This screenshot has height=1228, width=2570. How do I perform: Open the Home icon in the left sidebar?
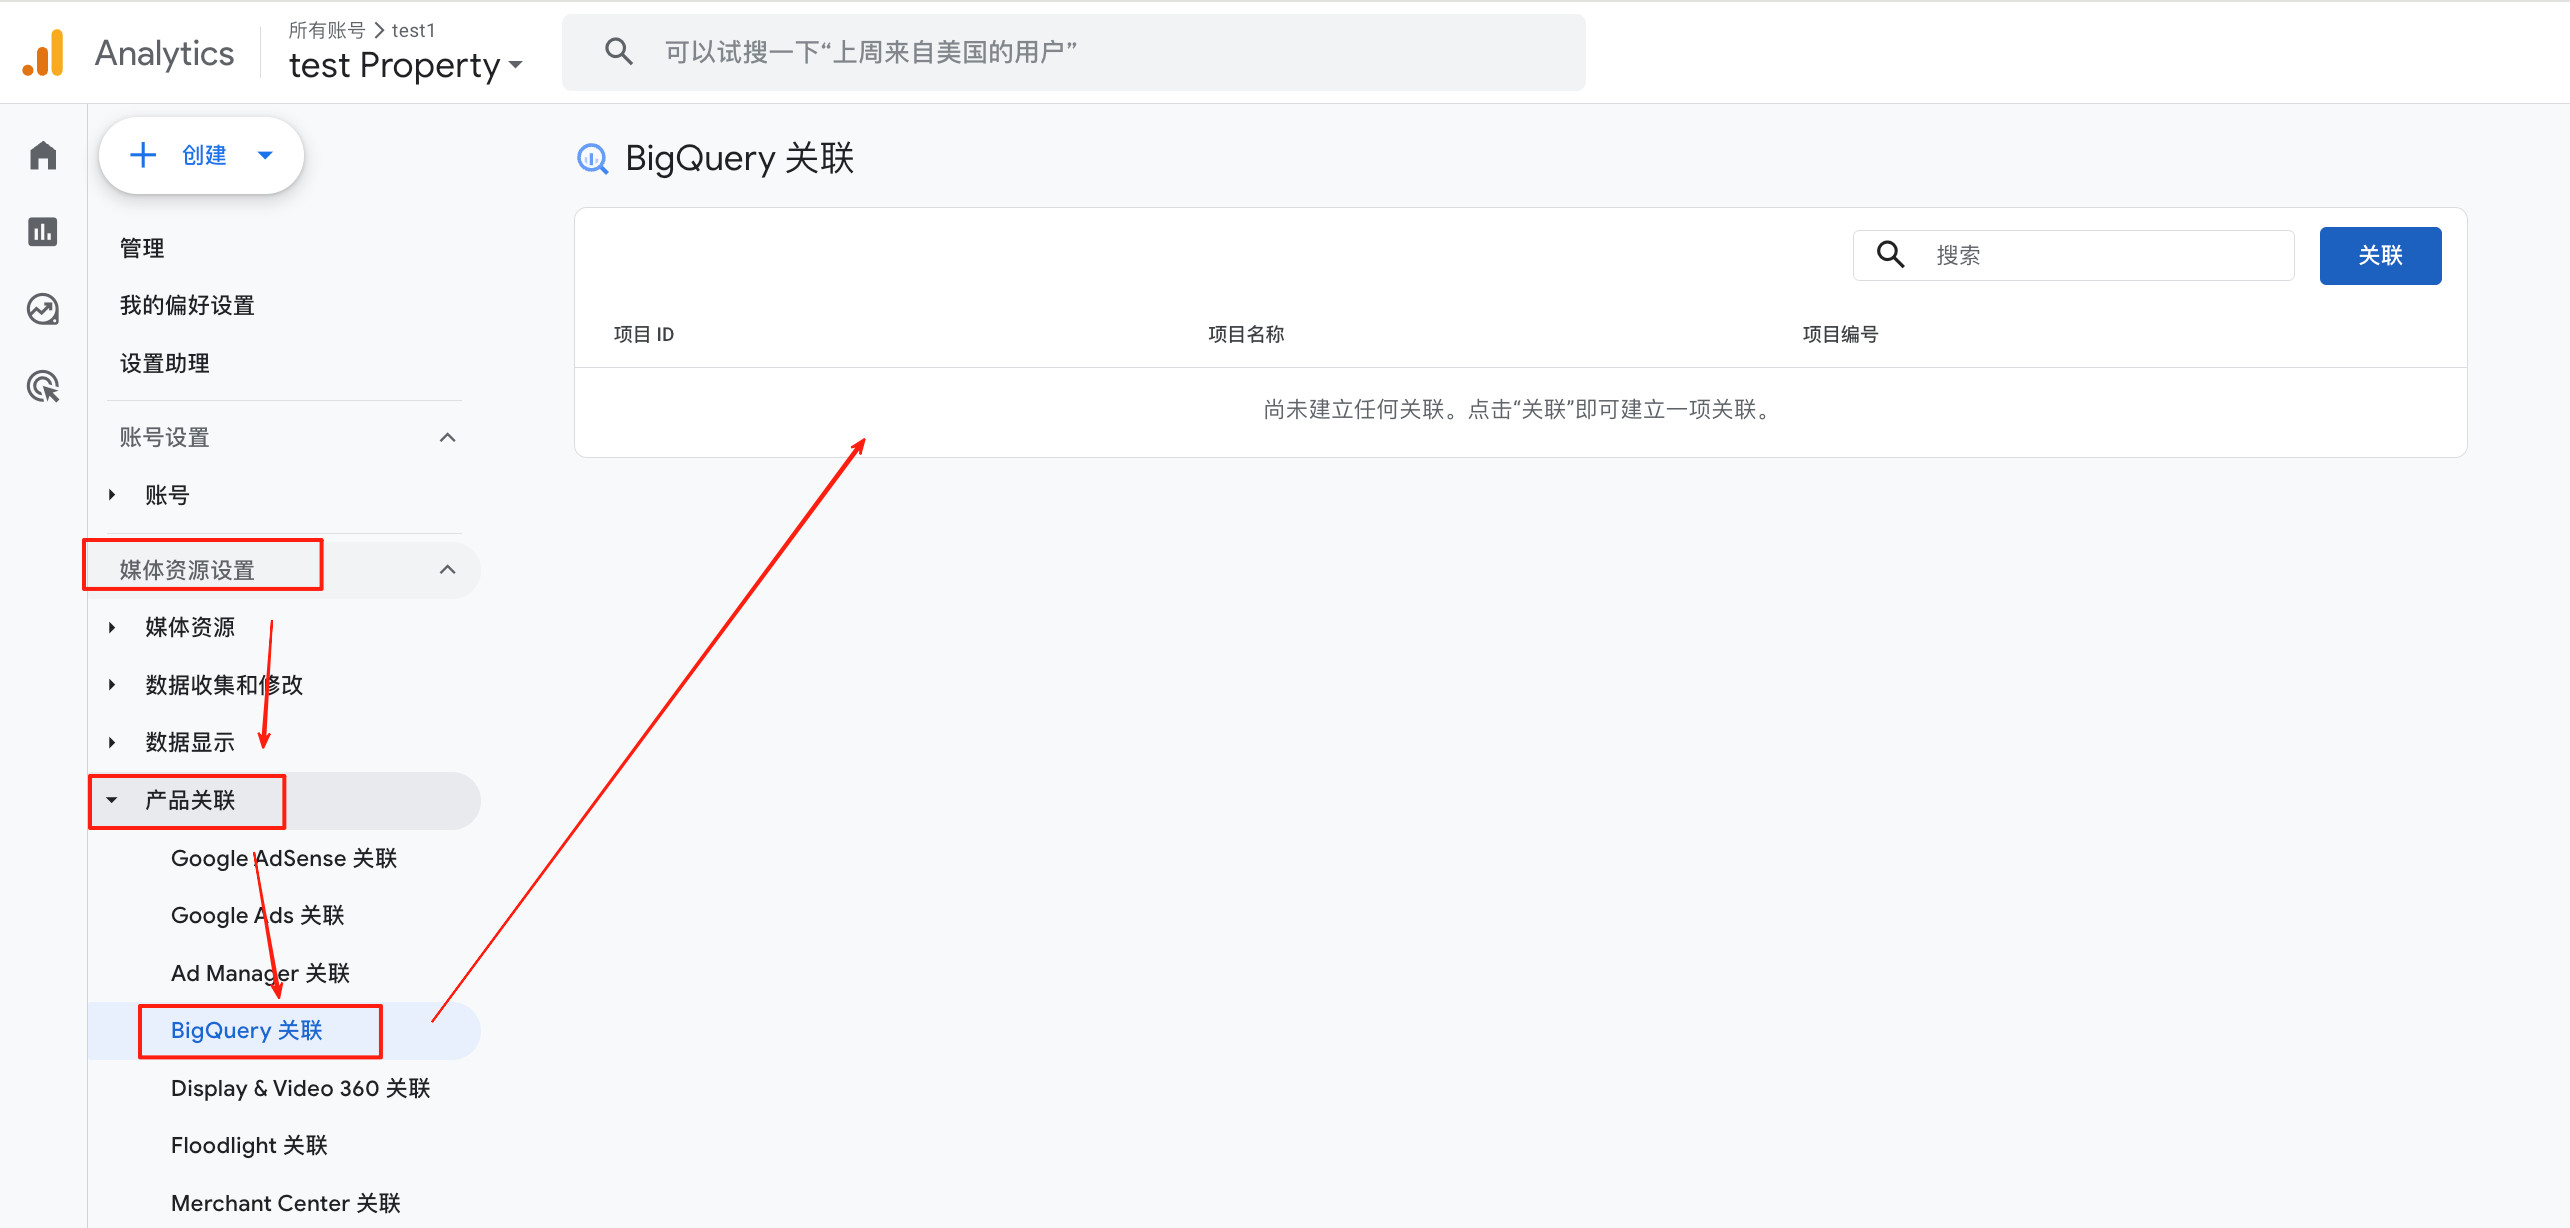(x=43, y=155)
